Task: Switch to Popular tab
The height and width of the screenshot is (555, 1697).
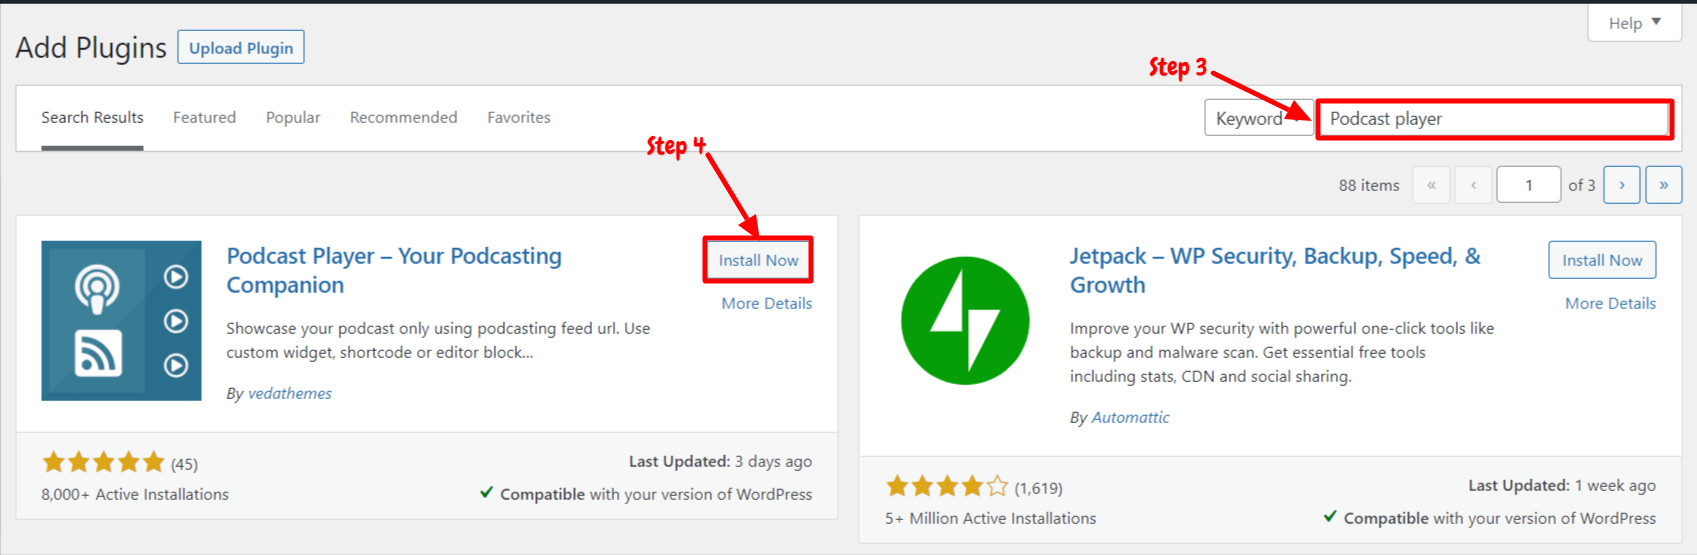Action: [293, 117]
